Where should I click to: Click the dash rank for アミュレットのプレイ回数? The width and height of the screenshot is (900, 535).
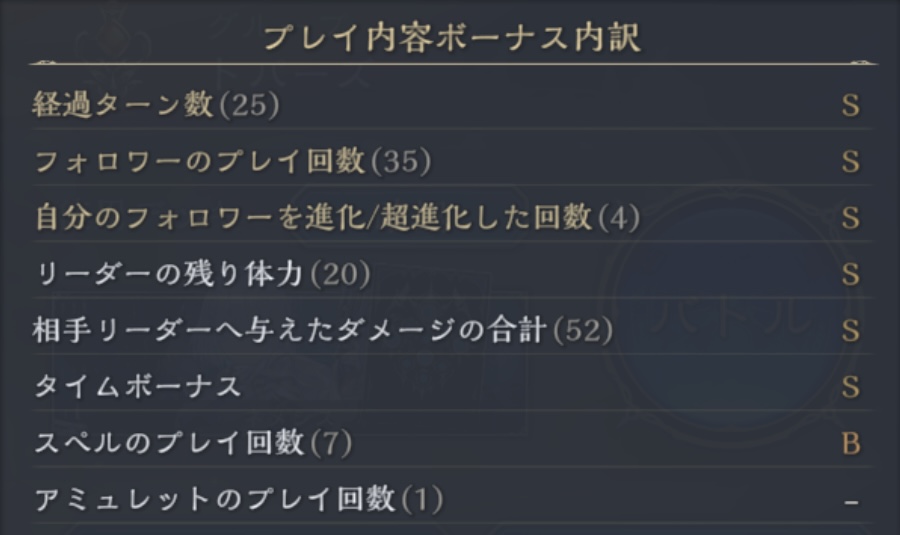point(851,502)
